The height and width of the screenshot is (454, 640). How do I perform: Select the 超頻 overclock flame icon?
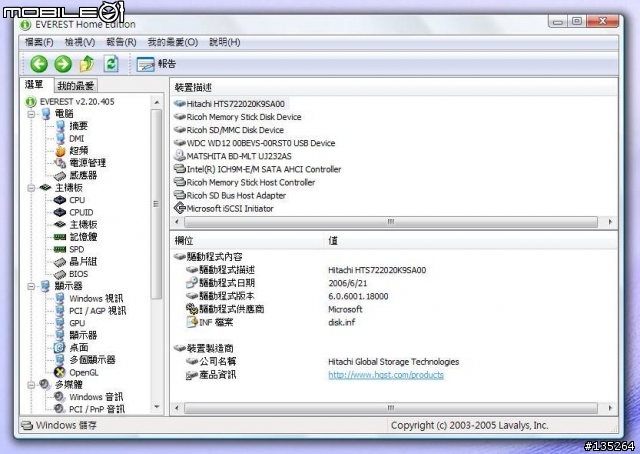pyautogui.click(x=60, y=151)
